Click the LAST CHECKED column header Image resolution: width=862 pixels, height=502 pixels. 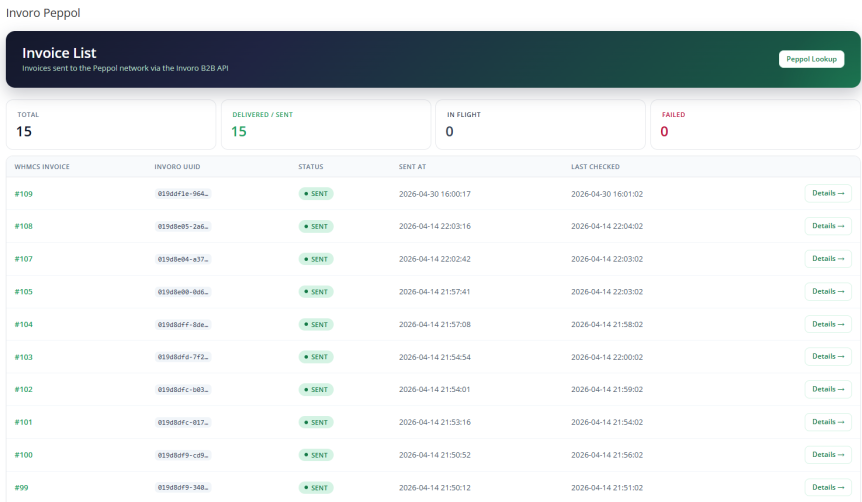point(595,167)
